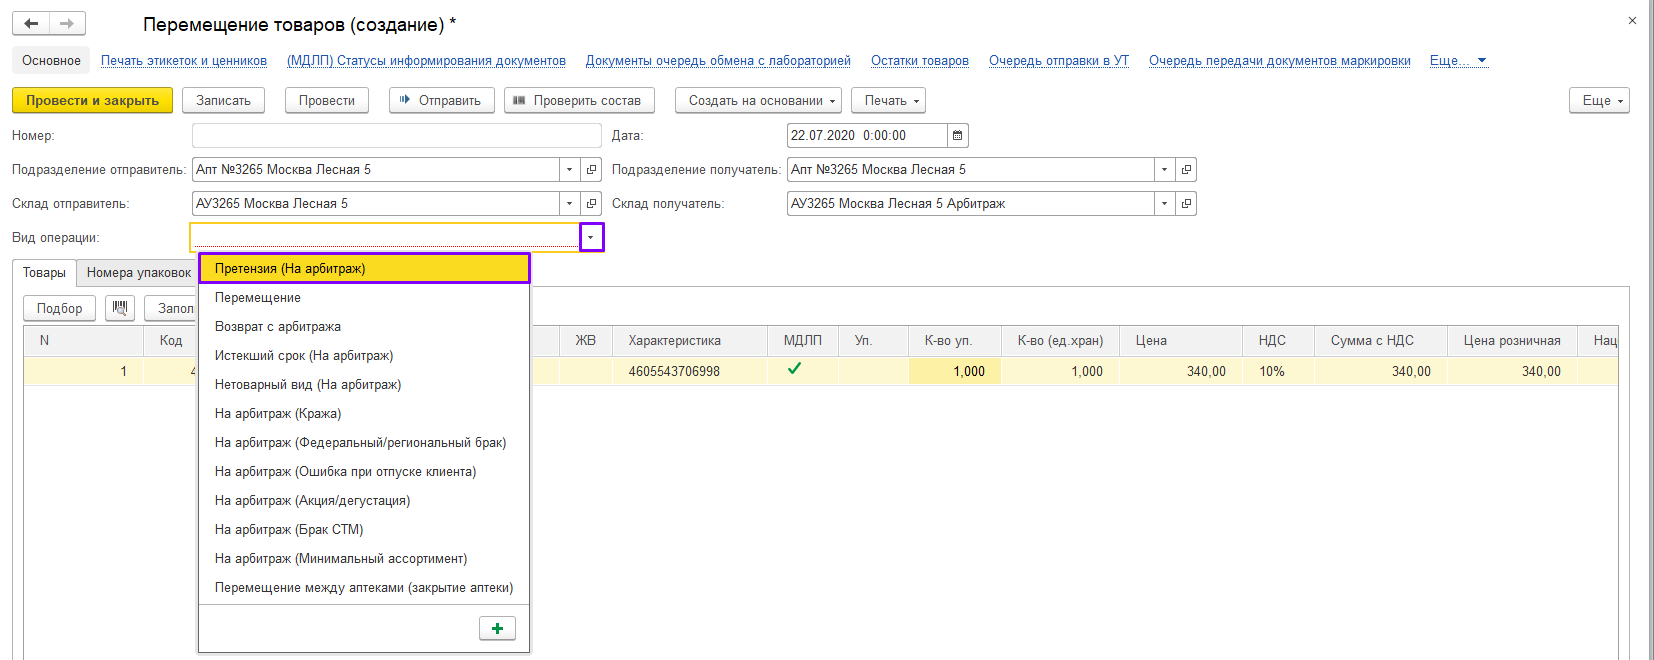Click the back navigation arrow
1654x660 pixels.
pos(31,23)
